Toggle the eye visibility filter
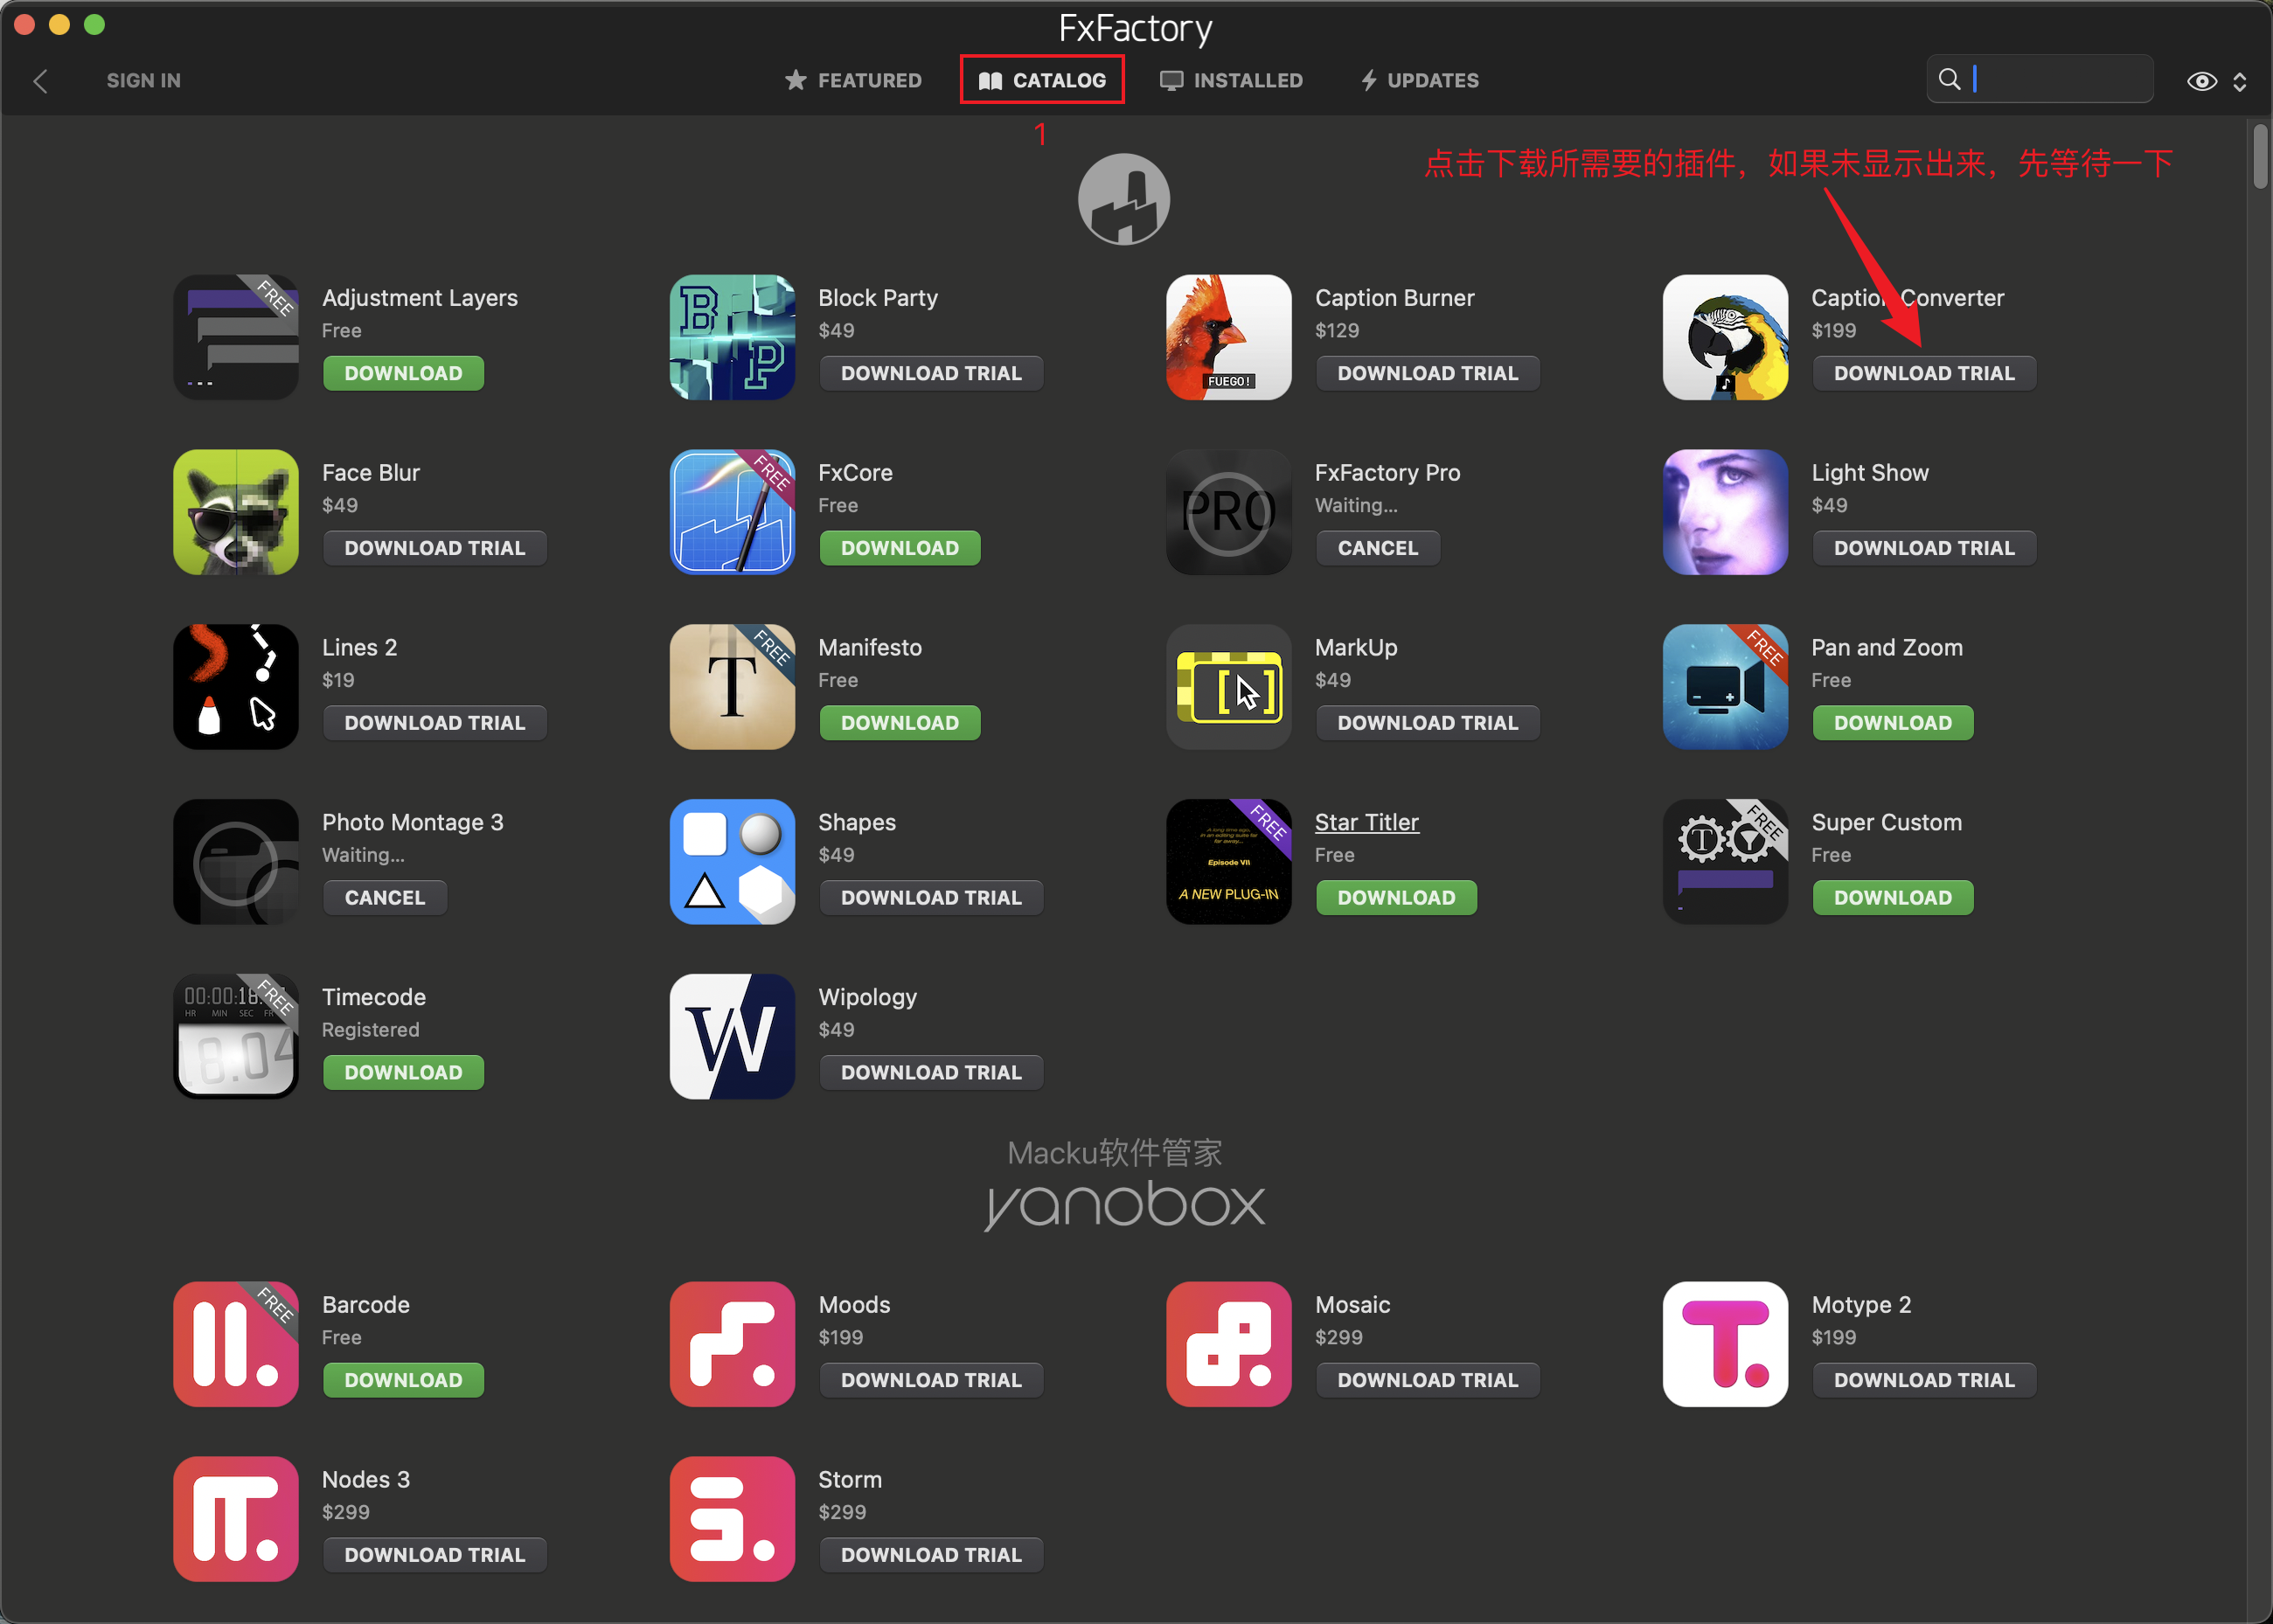This screenshot has height=1624, width=2273. coord(2201,81)
